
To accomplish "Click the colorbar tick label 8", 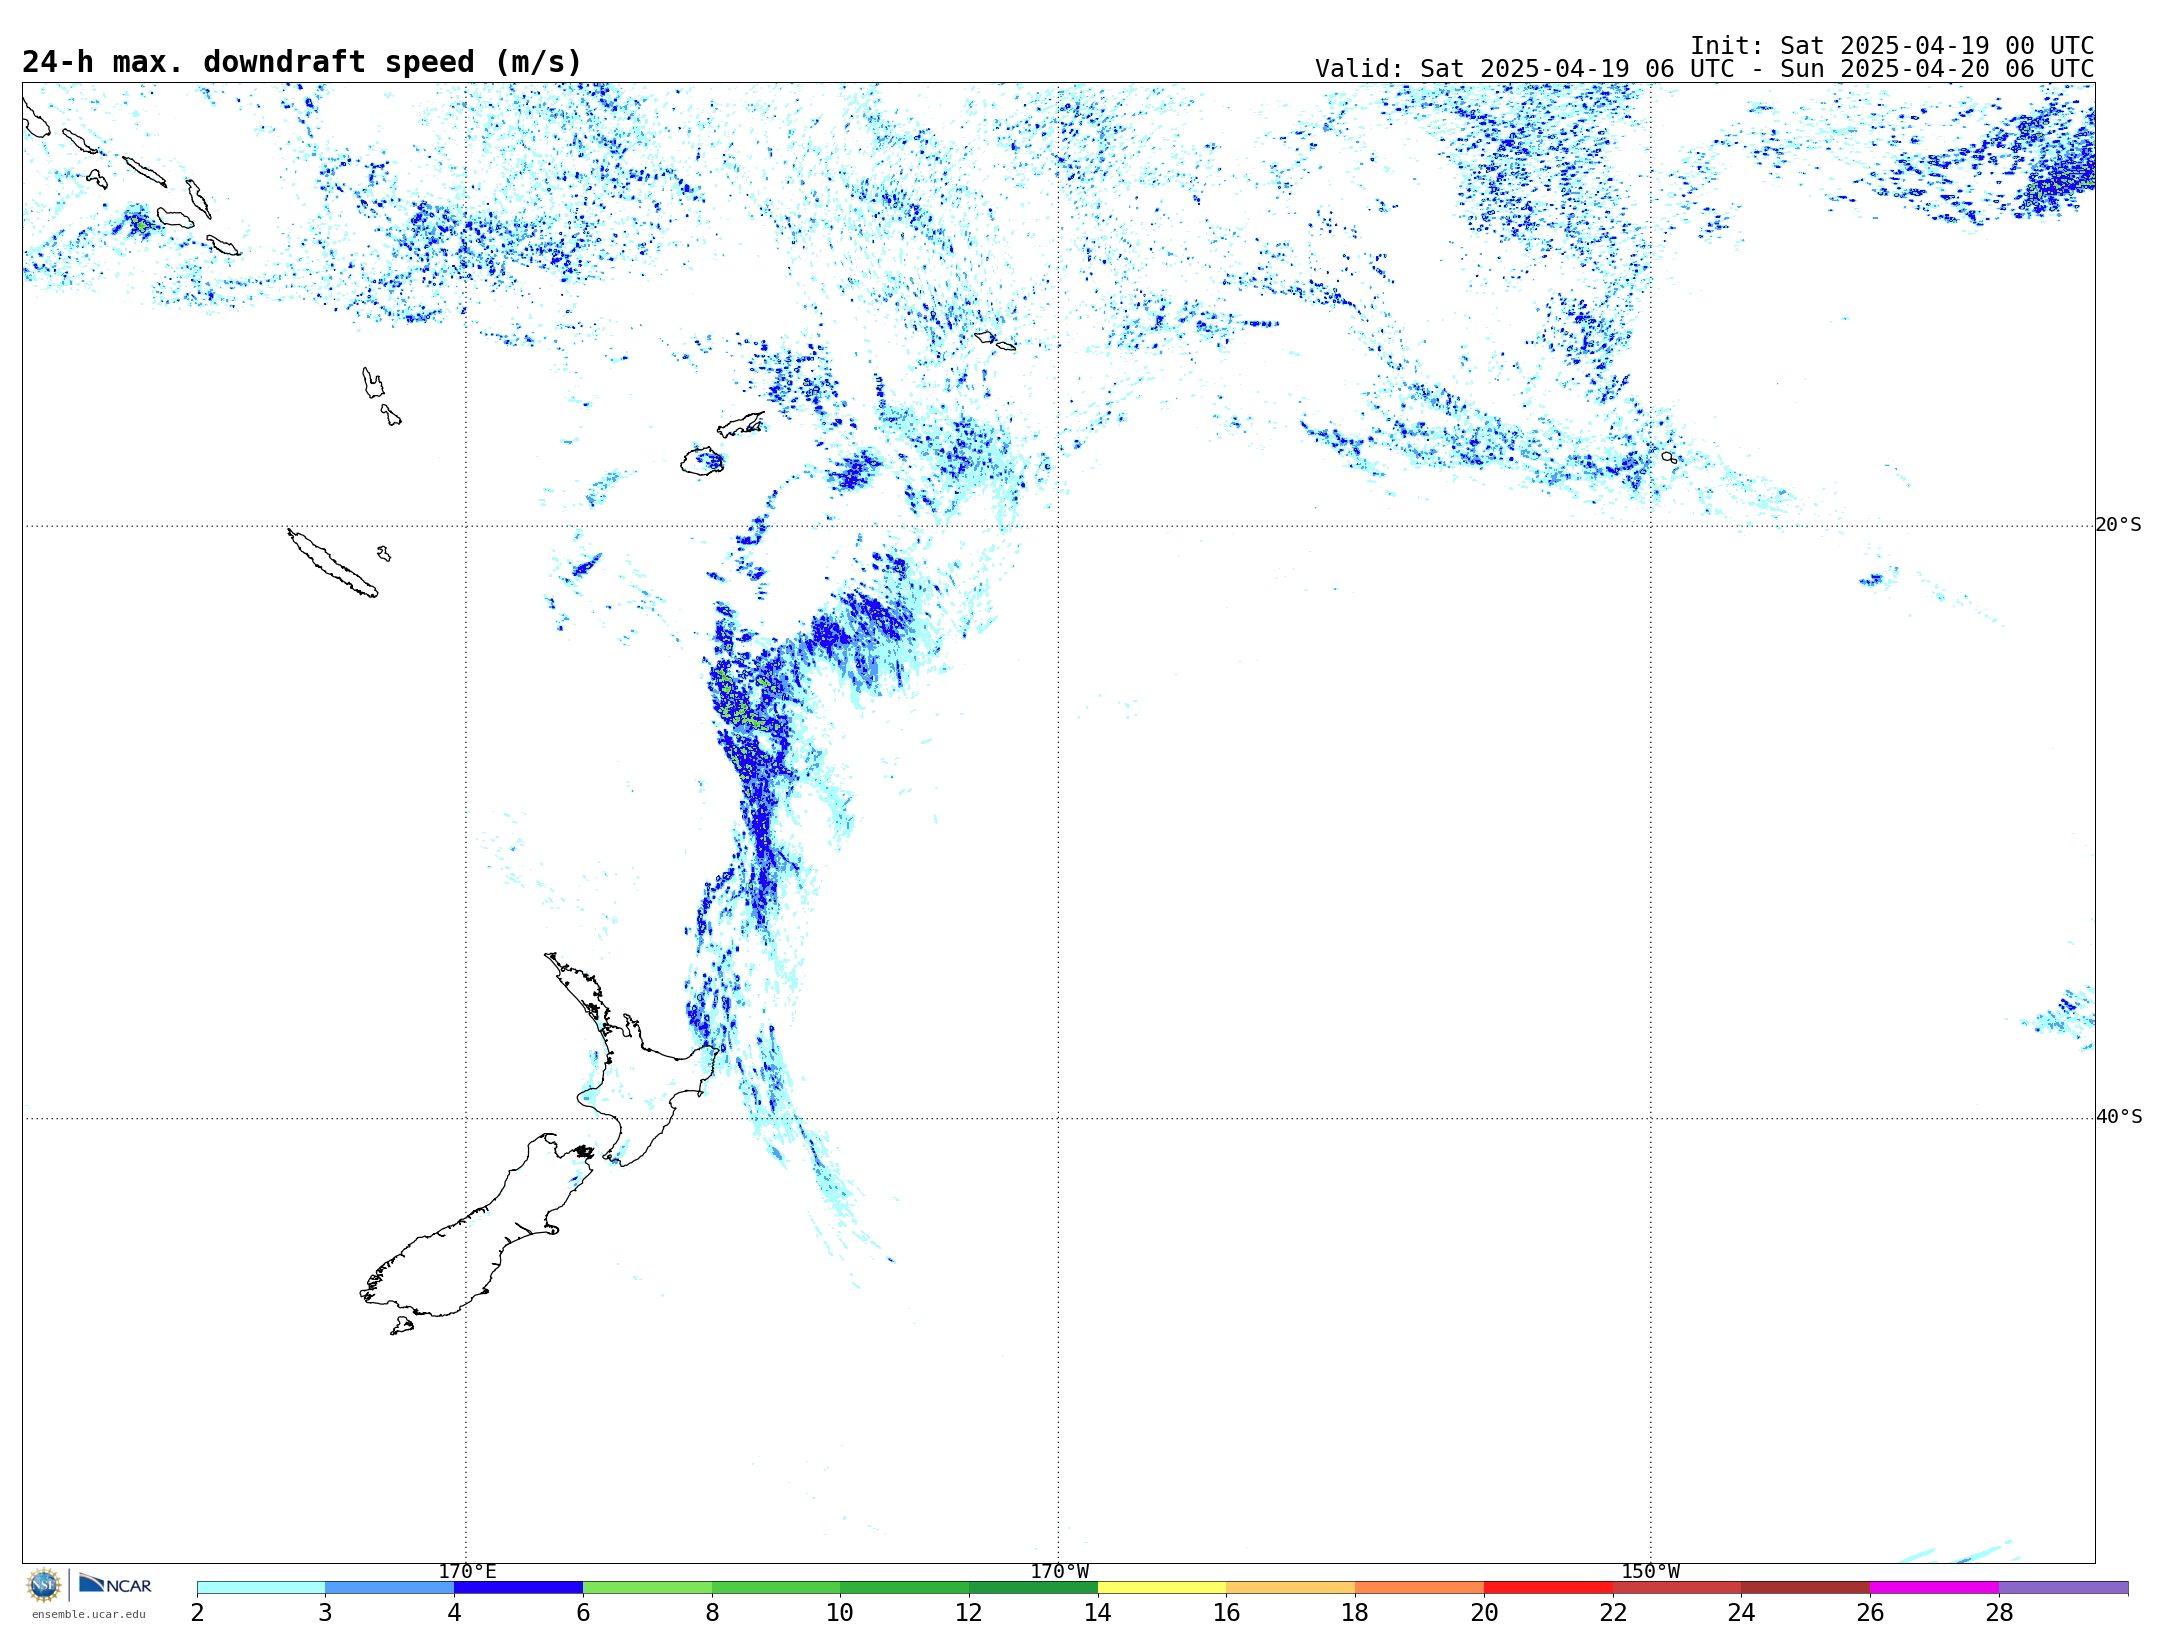I will (712, 1612).
